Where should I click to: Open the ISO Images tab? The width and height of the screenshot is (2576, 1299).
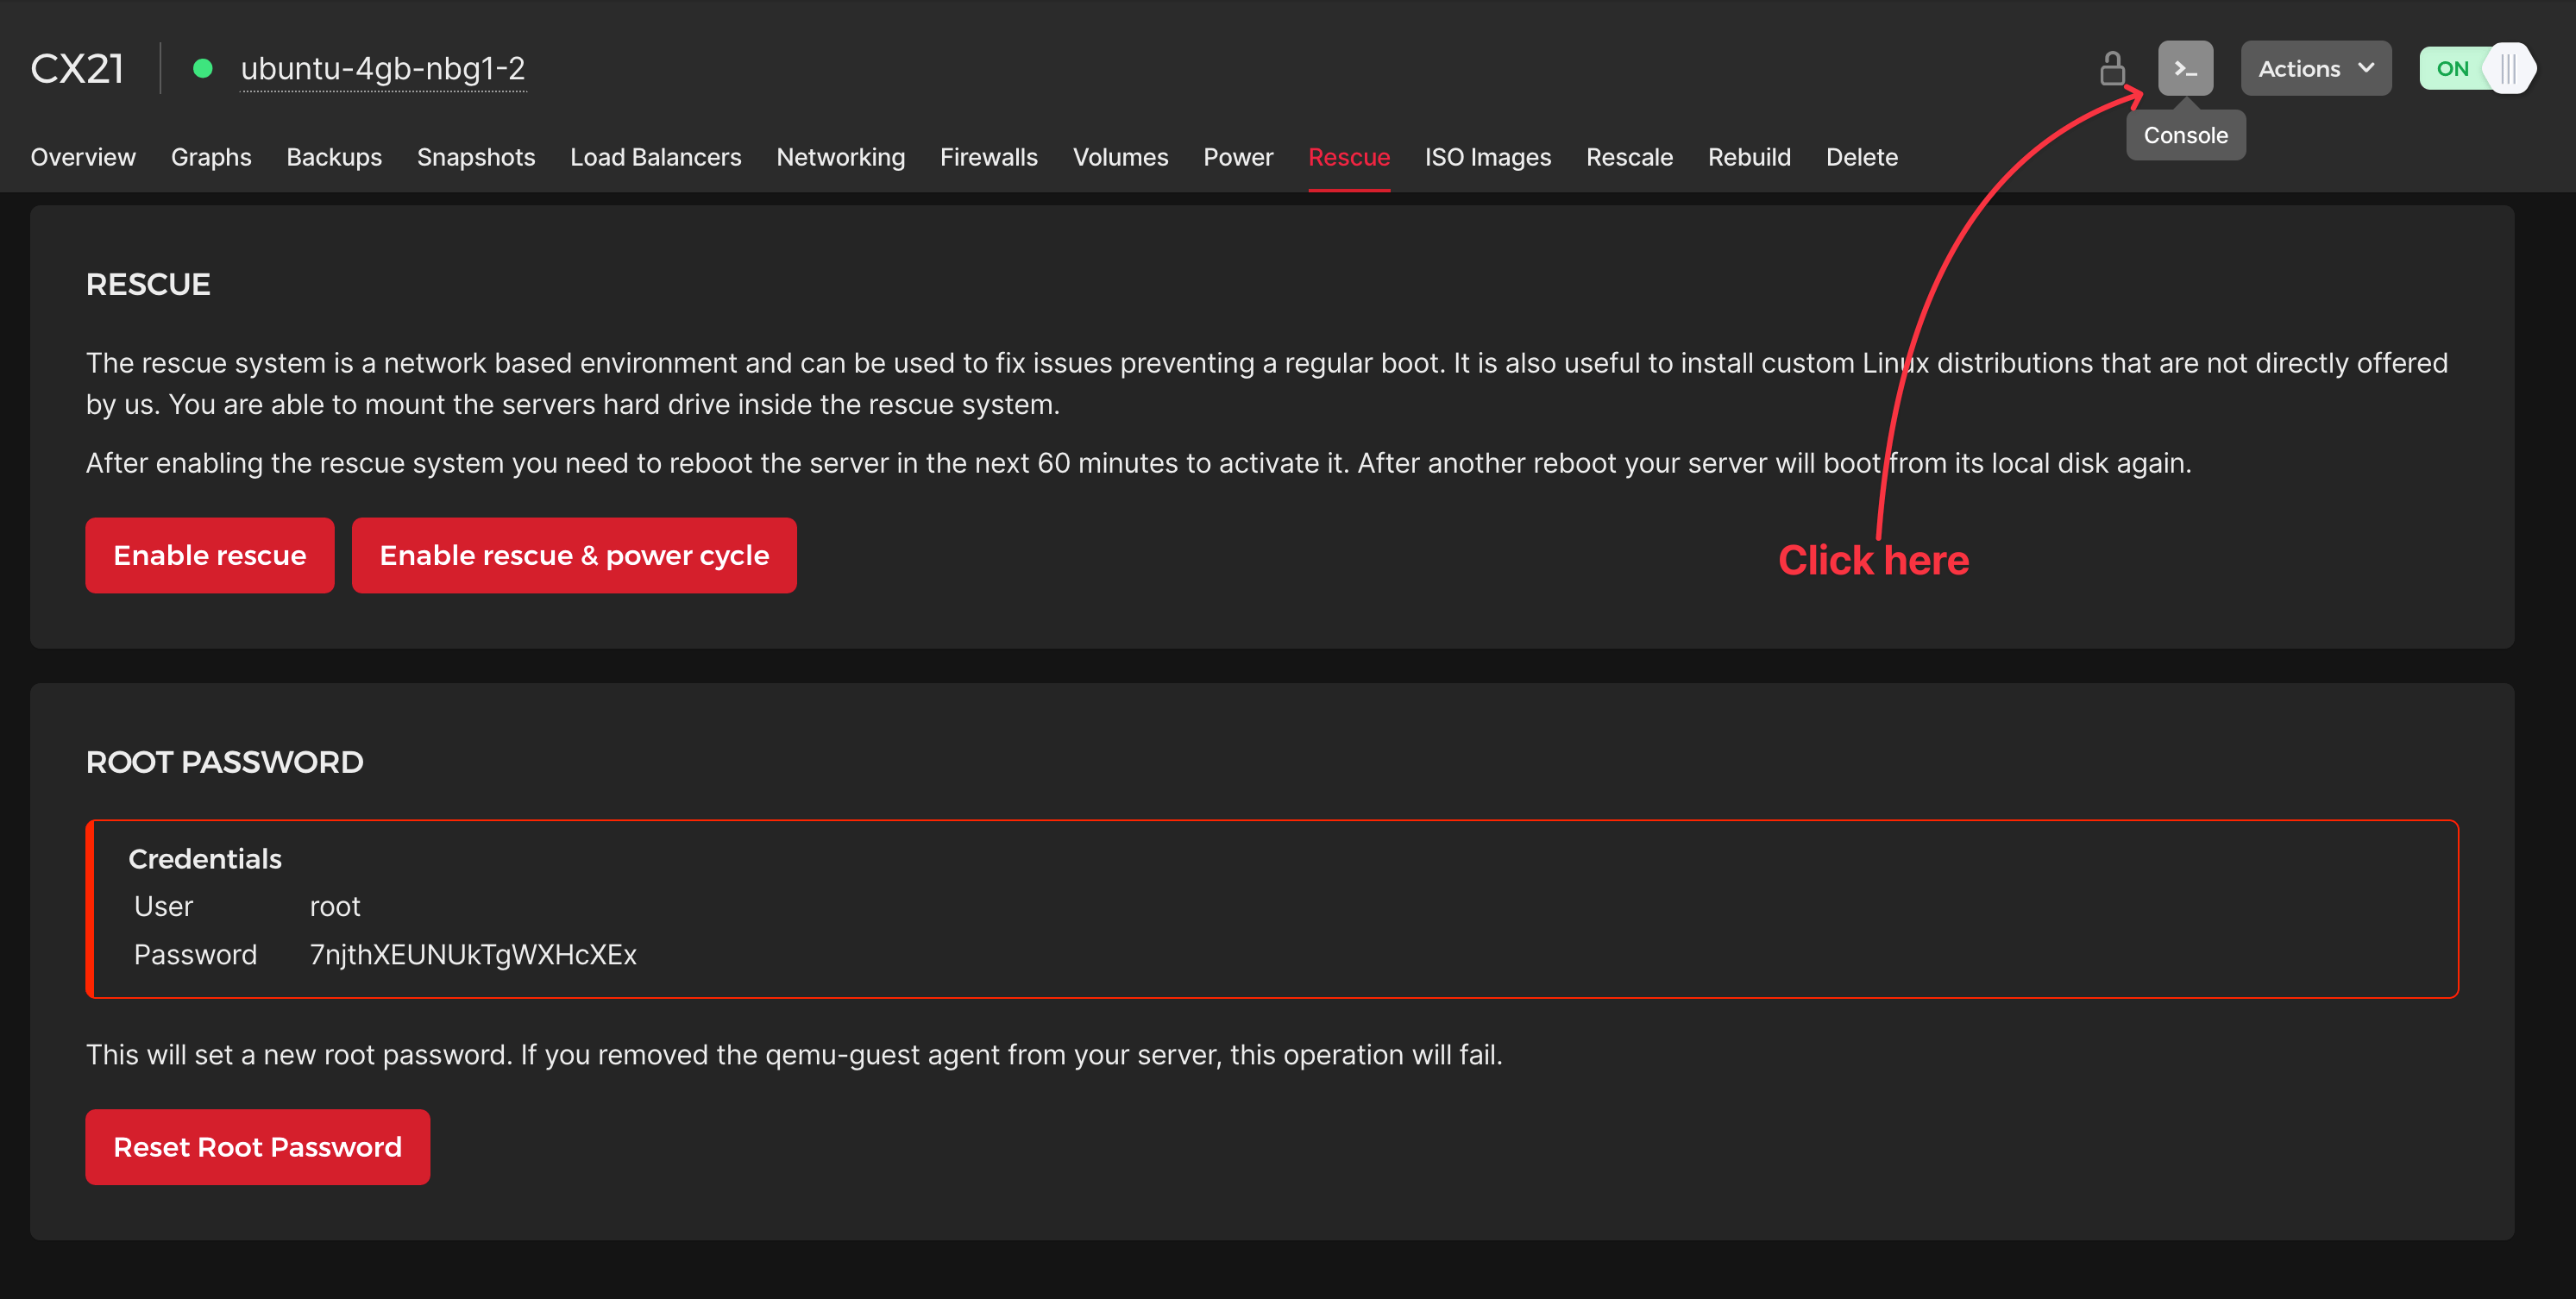tap(1487, 157)
